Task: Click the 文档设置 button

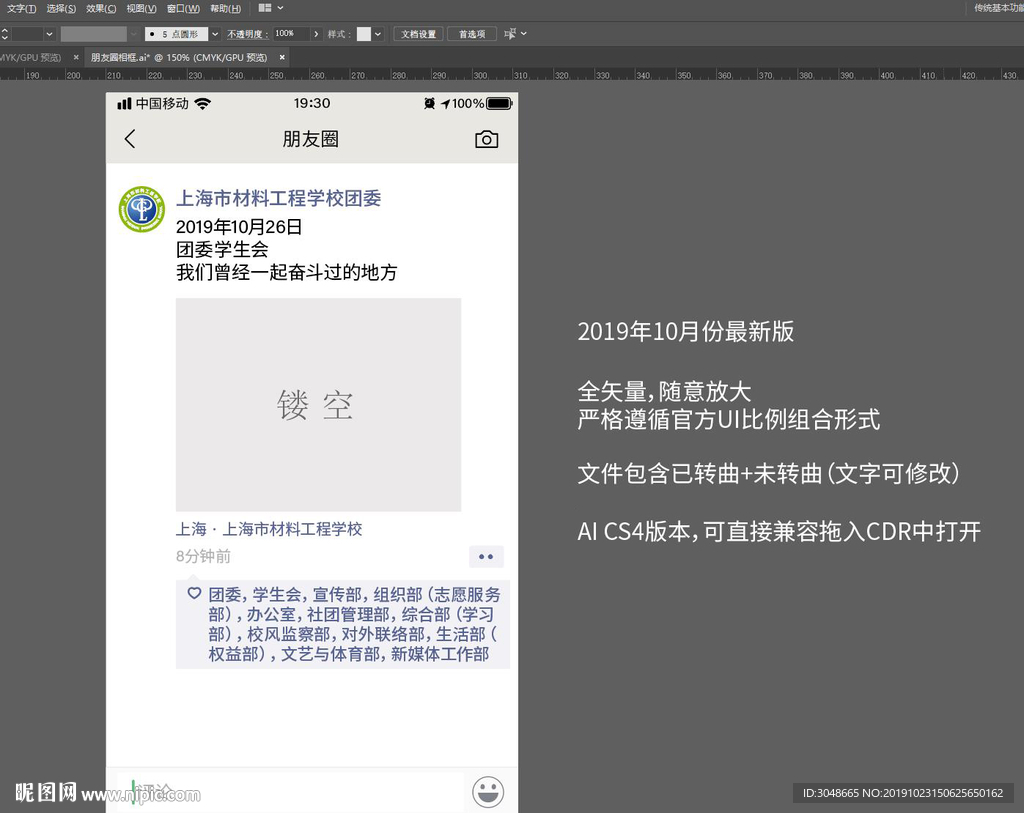Action: coord(417,33)
